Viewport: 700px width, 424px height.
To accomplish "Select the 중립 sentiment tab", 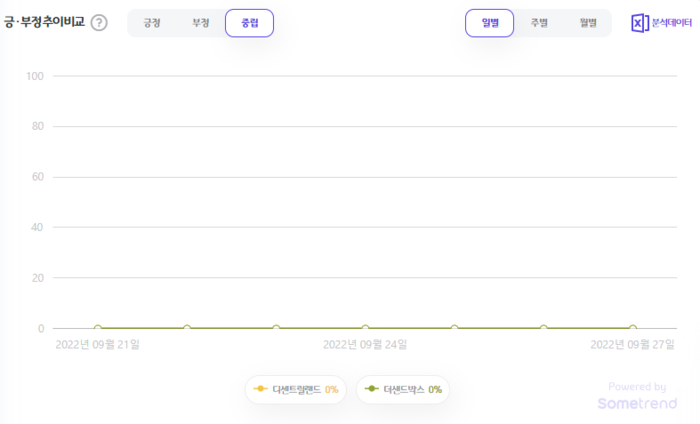I will click(x=249, y=23).
